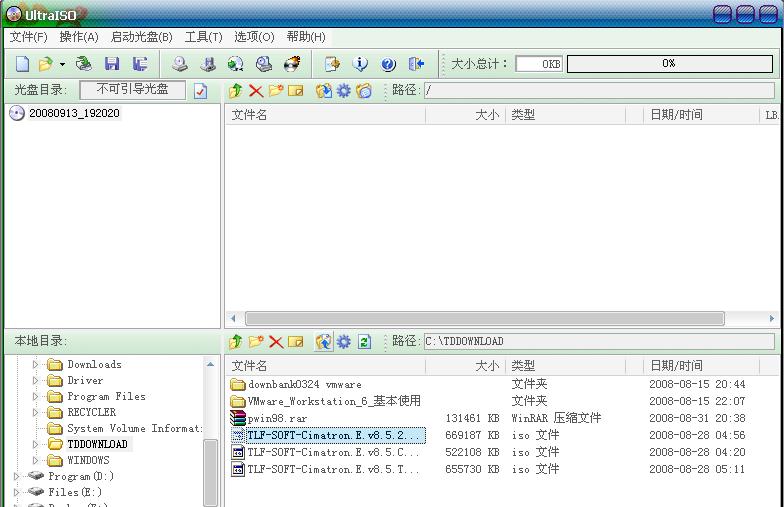Click Up folder icon in disc image toolbar
This screenshot has height=507, width=784.
coord(236,90)
